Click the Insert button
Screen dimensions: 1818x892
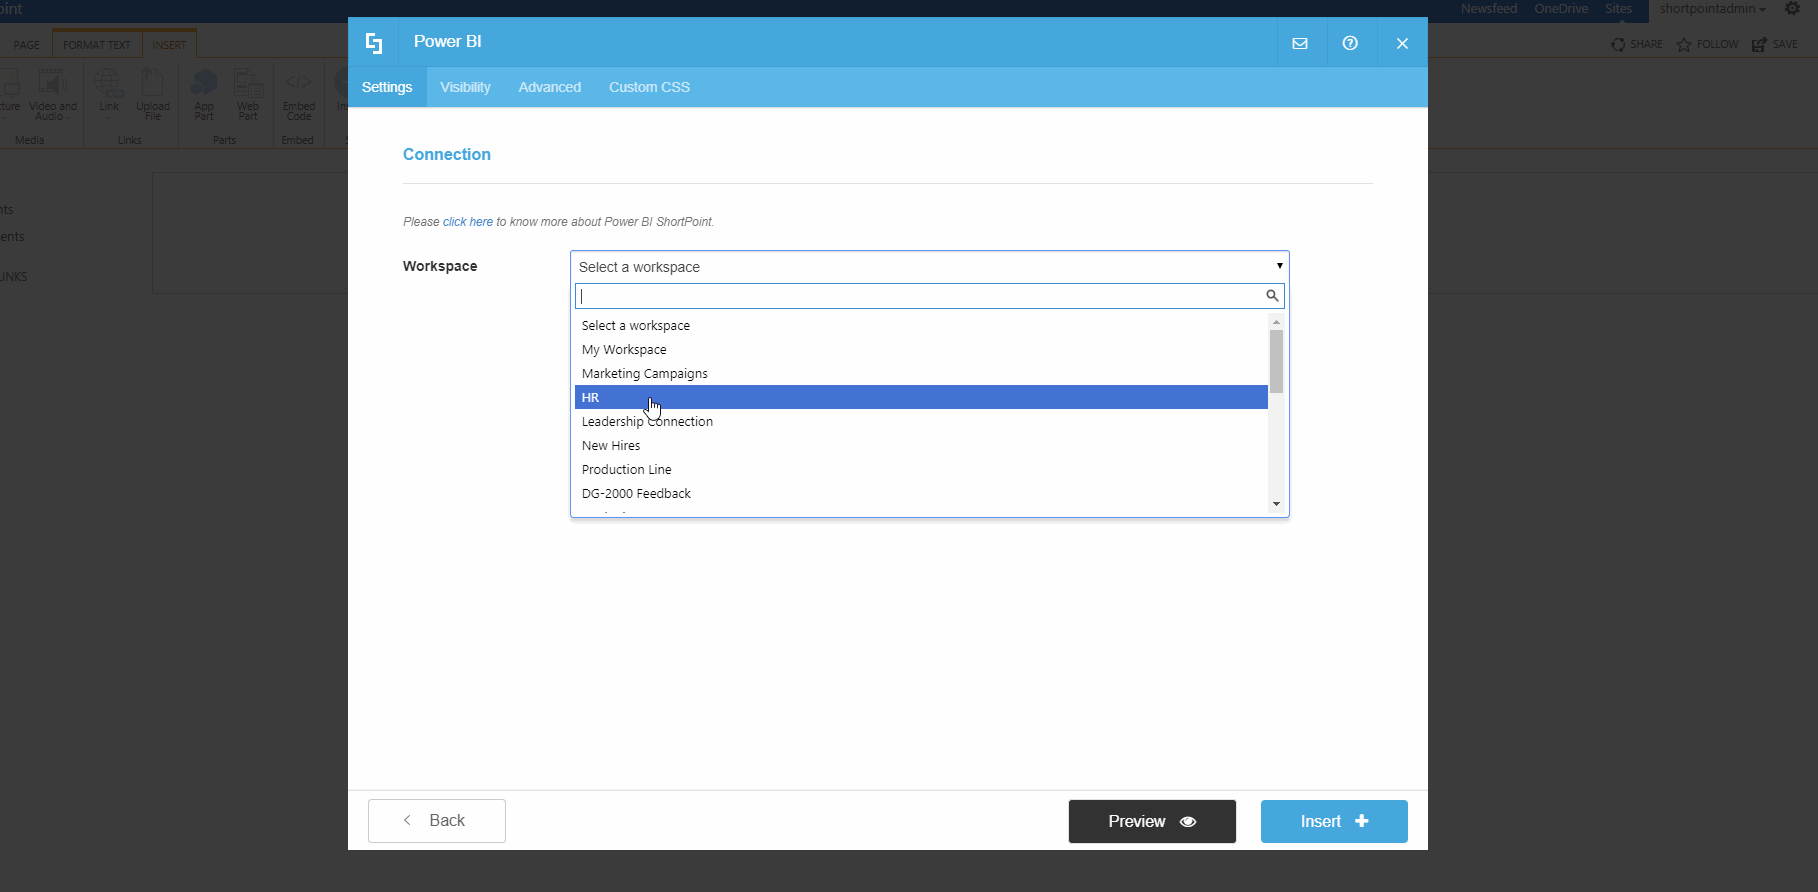pos(1334,821)
